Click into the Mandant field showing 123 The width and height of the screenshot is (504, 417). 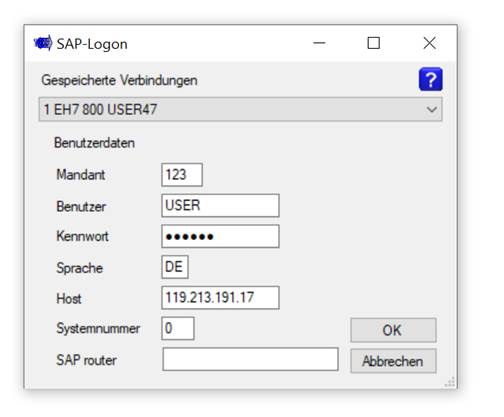[x=182, y=175]
